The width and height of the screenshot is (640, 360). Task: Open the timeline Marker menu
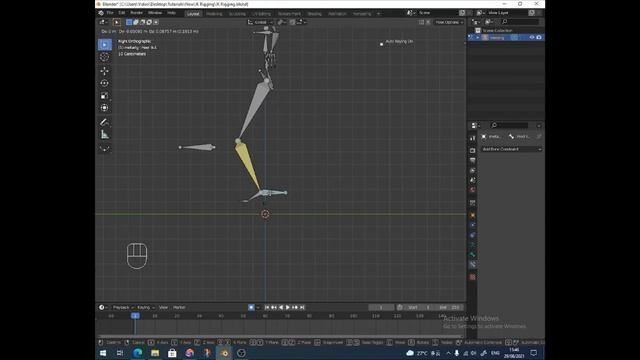pos(179,307)
